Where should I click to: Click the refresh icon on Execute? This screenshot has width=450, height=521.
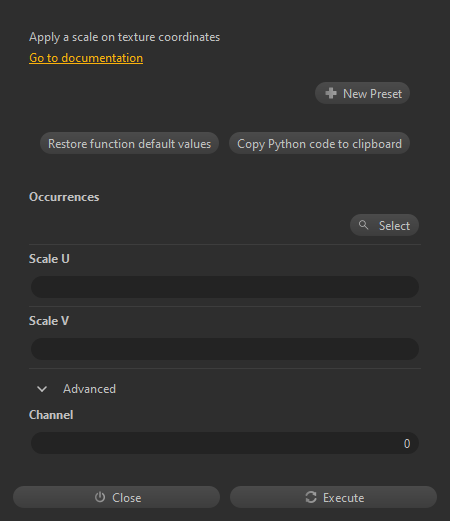coord(311,497)
